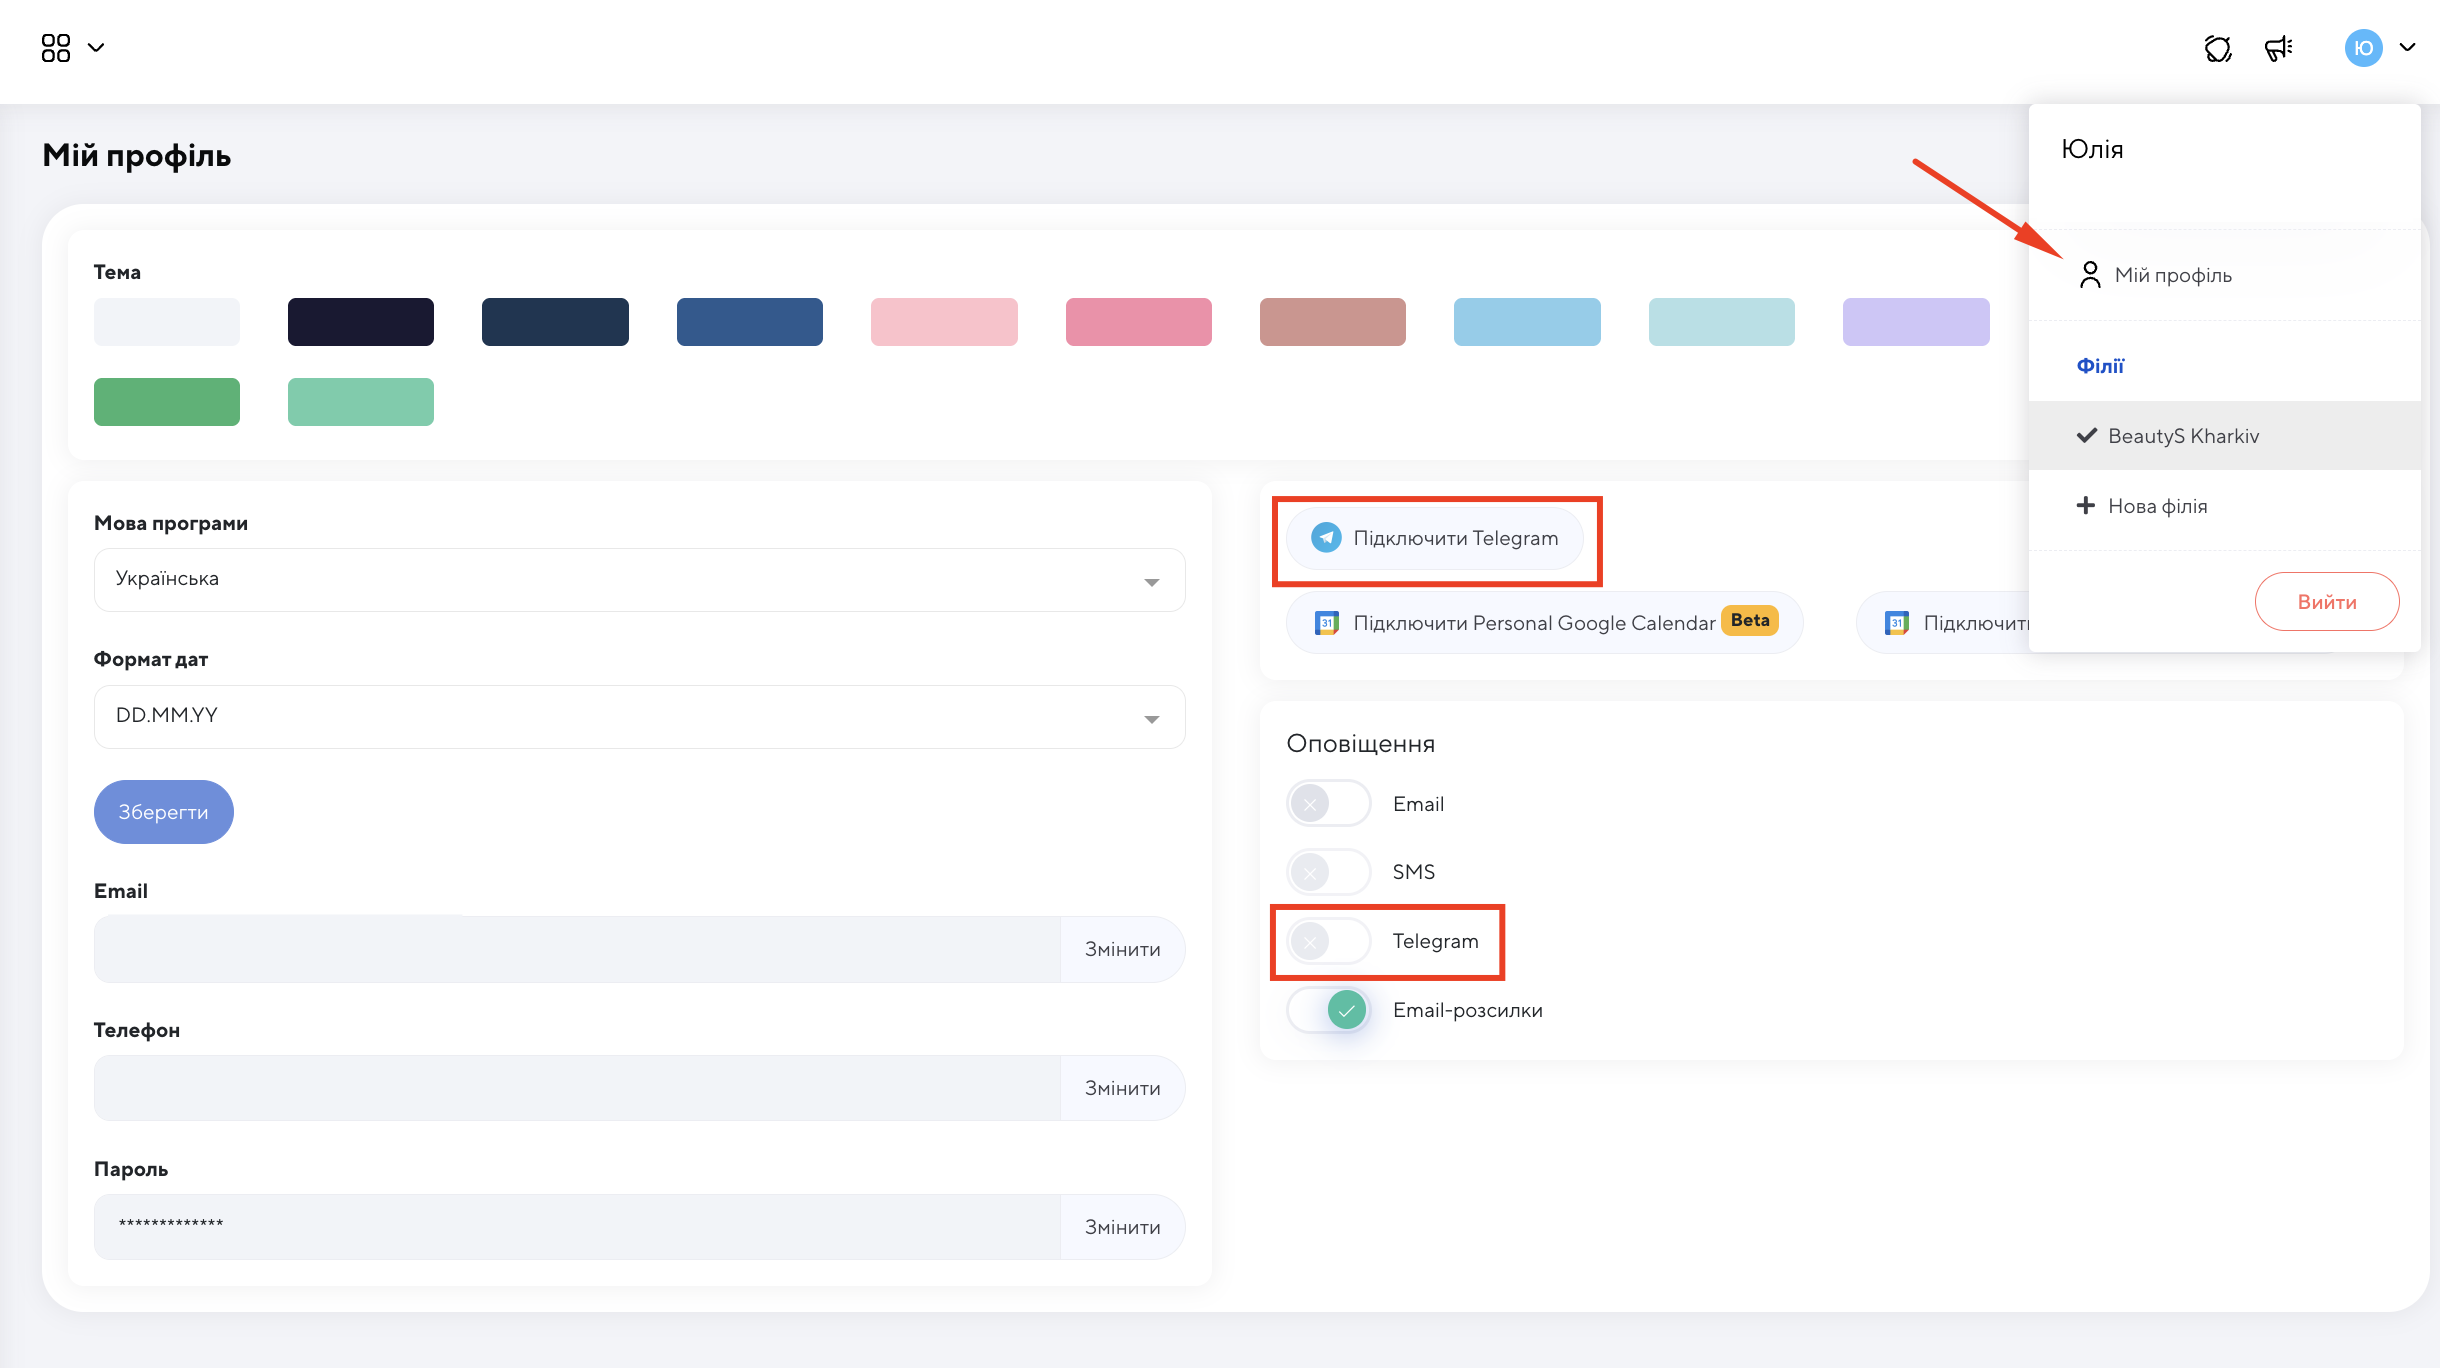Click the Google Calendar icon on Personal button
Viewport: 2440px width, 1368px height.
click(1326, 623)
